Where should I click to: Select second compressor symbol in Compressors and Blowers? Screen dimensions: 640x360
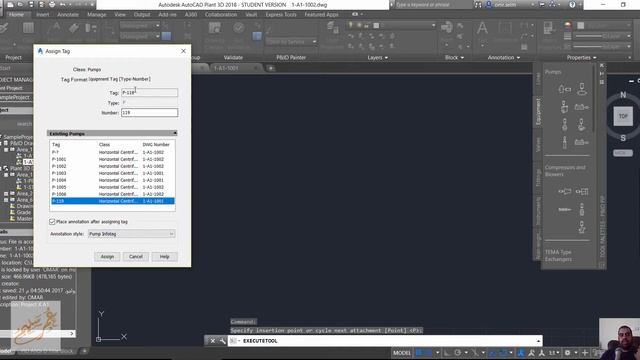pos(582,191)
